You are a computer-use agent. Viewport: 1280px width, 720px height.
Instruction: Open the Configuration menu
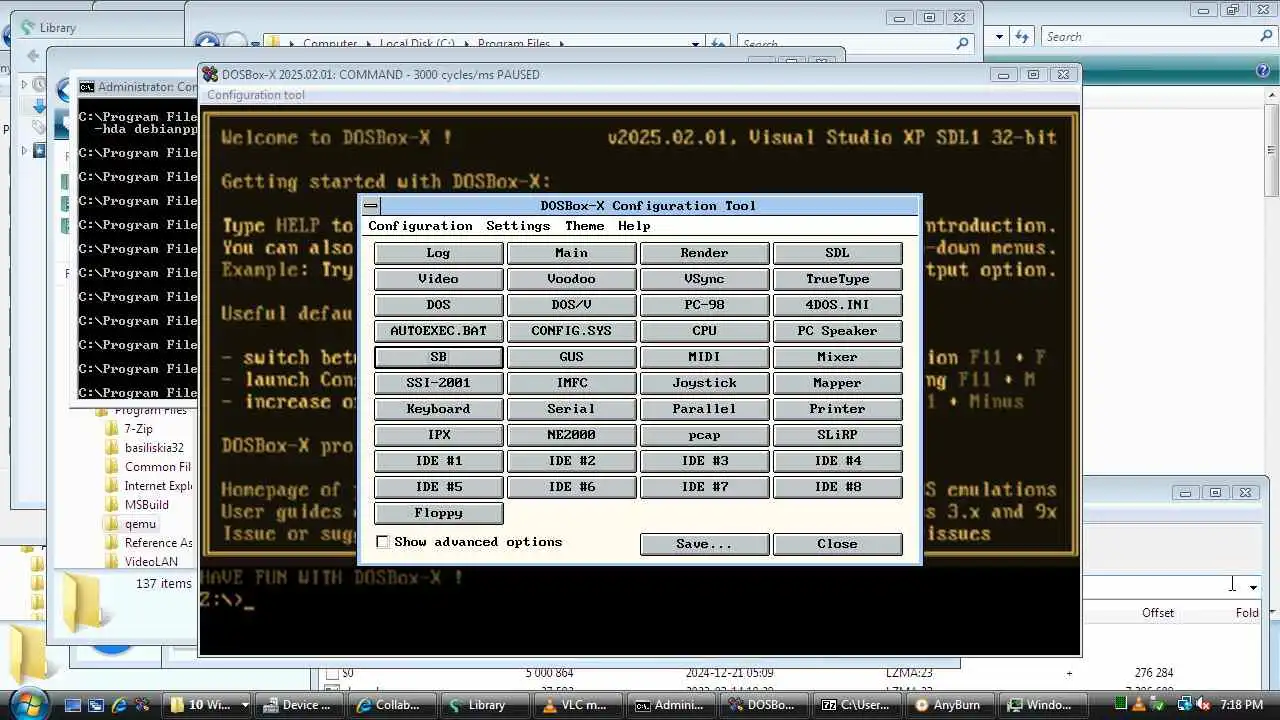coord(420,226)
